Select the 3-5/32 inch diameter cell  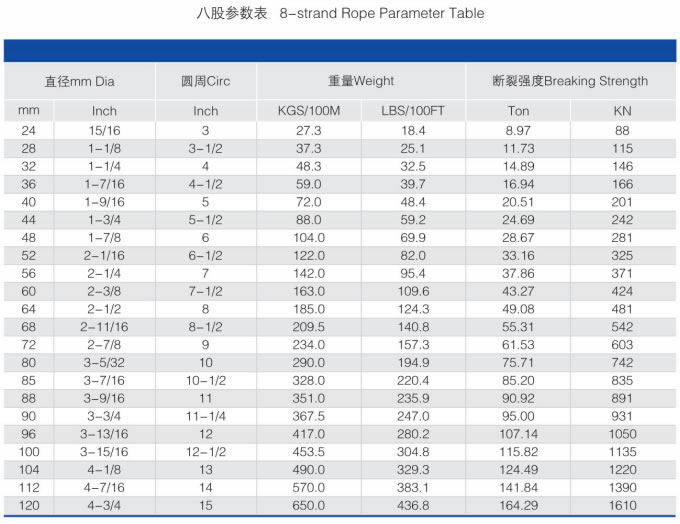coord(104,363)
